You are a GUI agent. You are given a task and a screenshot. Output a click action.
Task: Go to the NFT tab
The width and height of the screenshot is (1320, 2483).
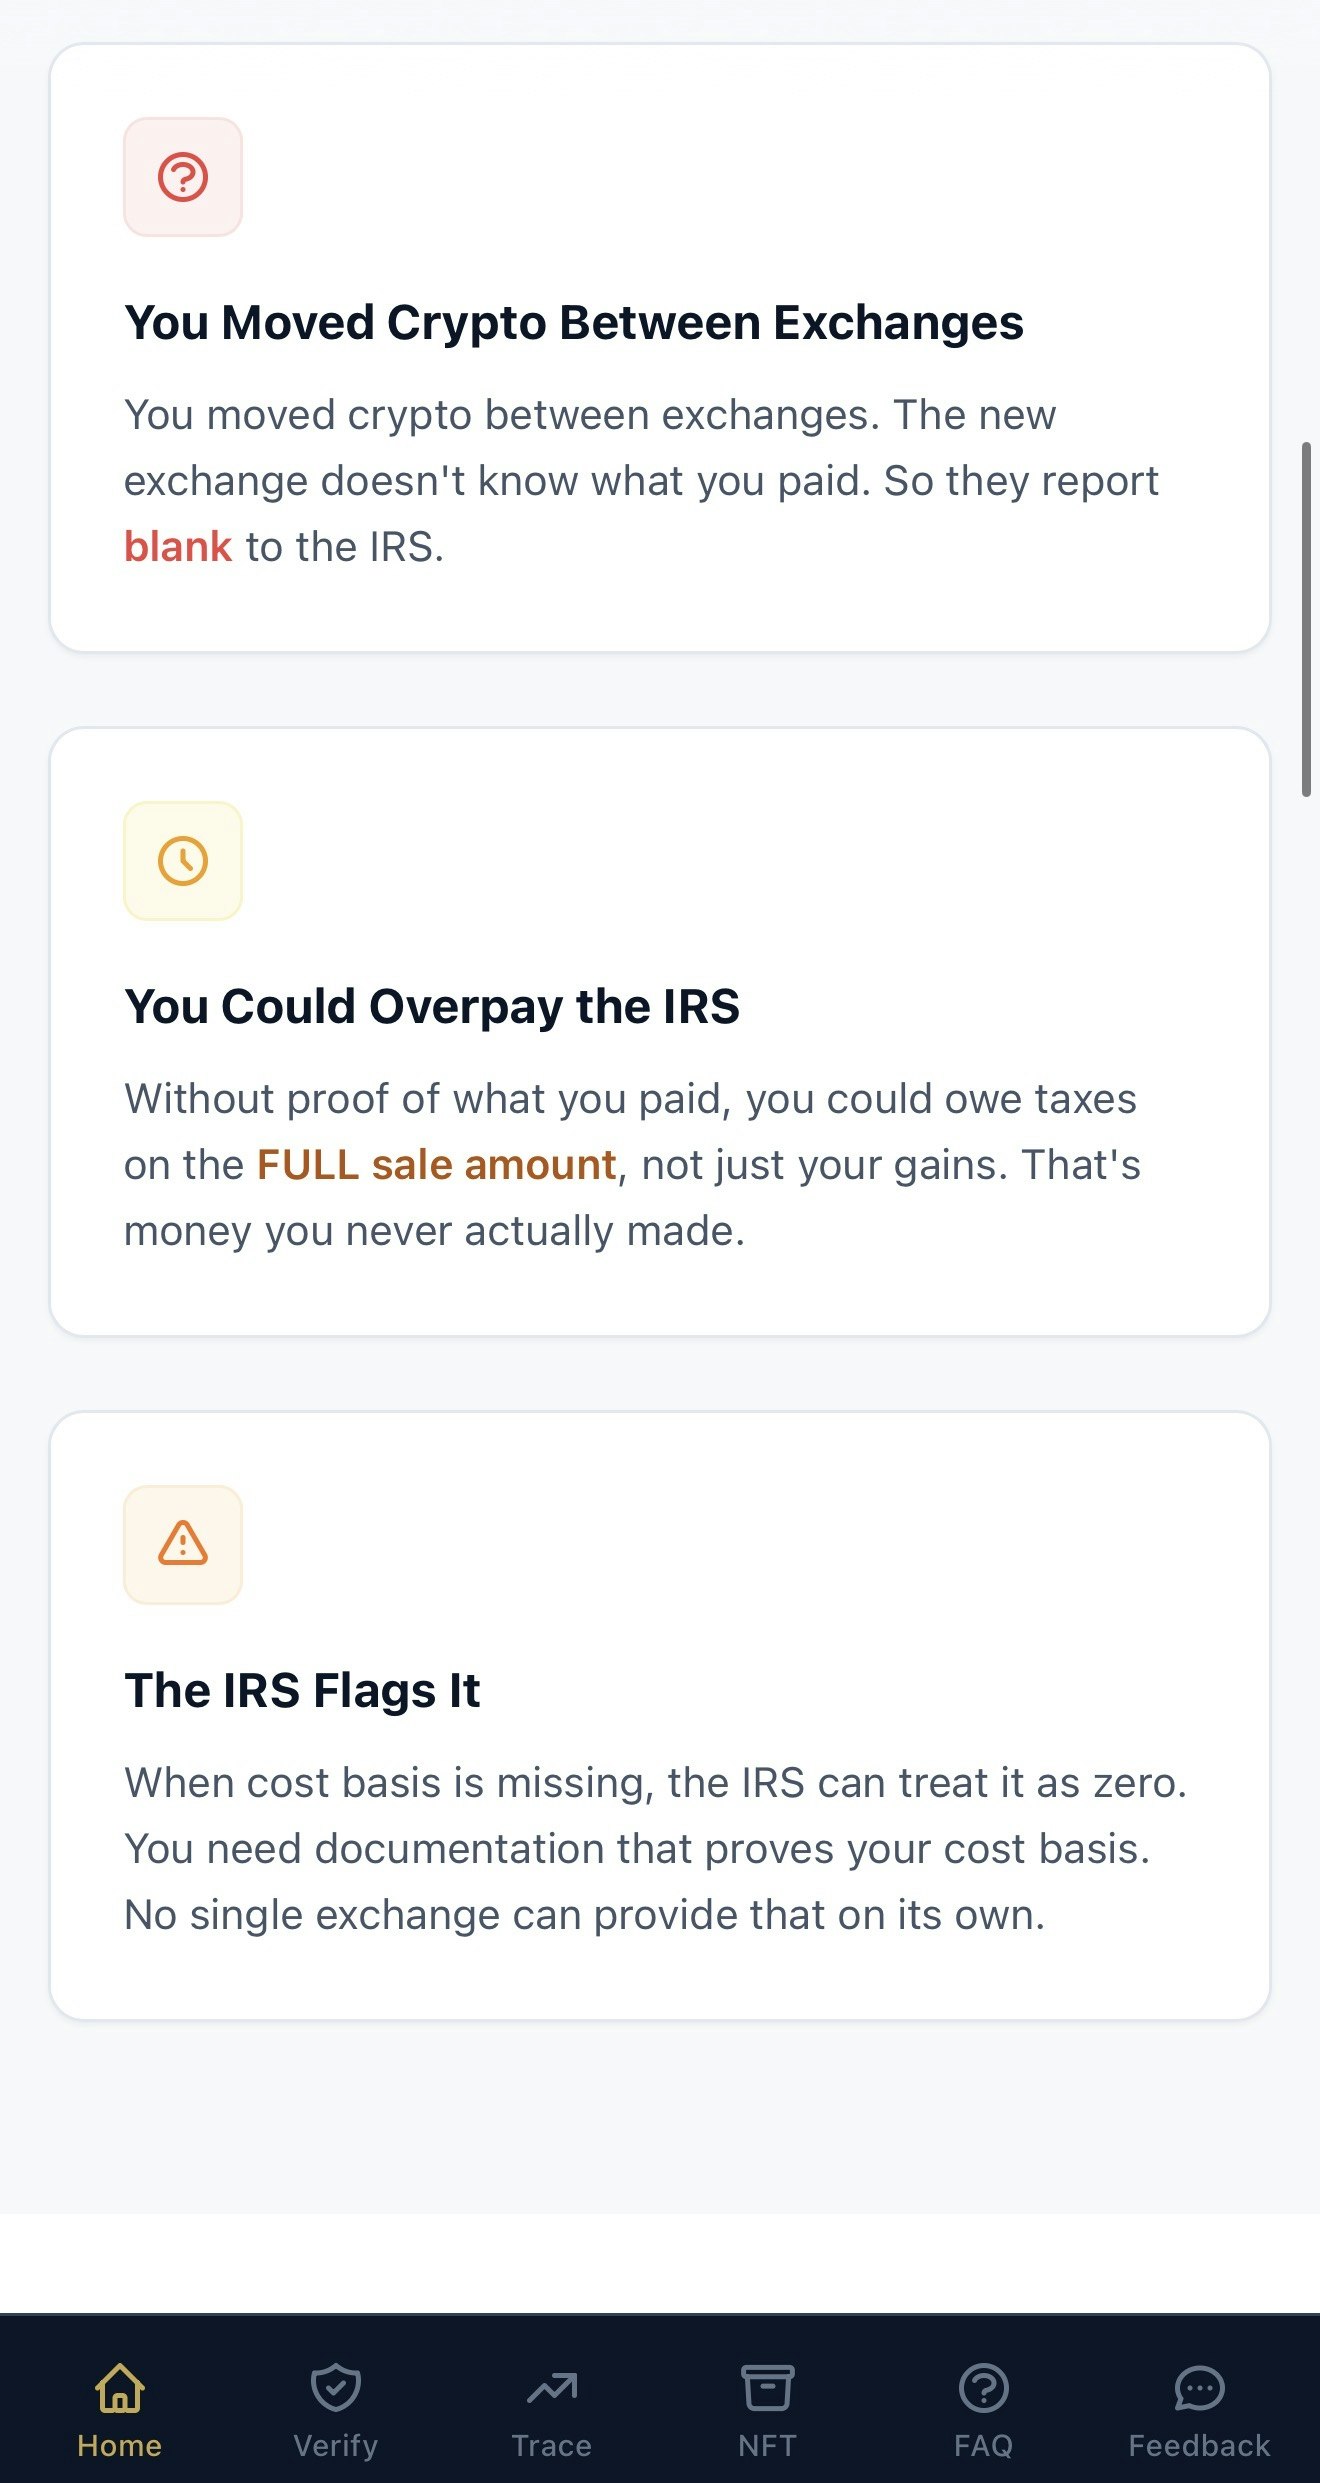[x=767, y=2410]
